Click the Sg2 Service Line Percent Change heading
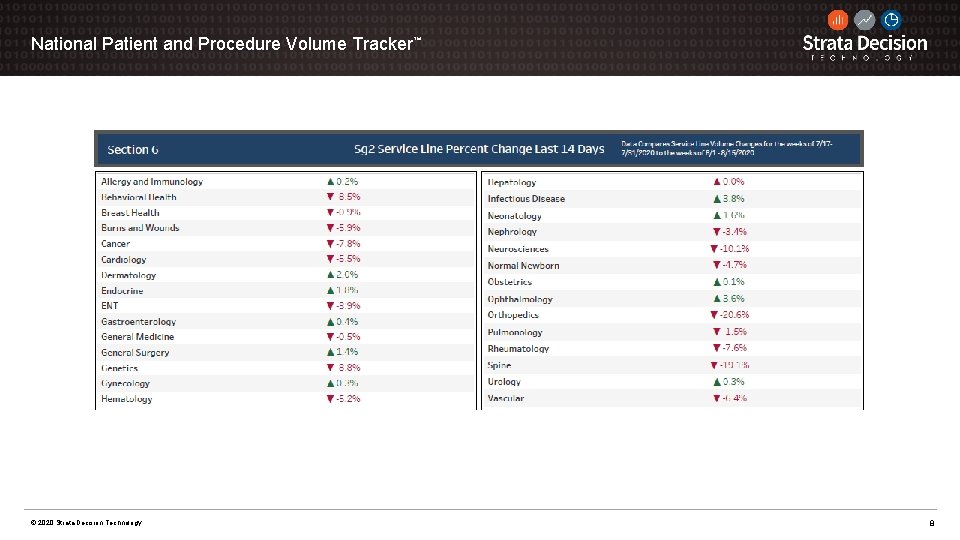Screen dimensions: 960x540 coord(479,149)
